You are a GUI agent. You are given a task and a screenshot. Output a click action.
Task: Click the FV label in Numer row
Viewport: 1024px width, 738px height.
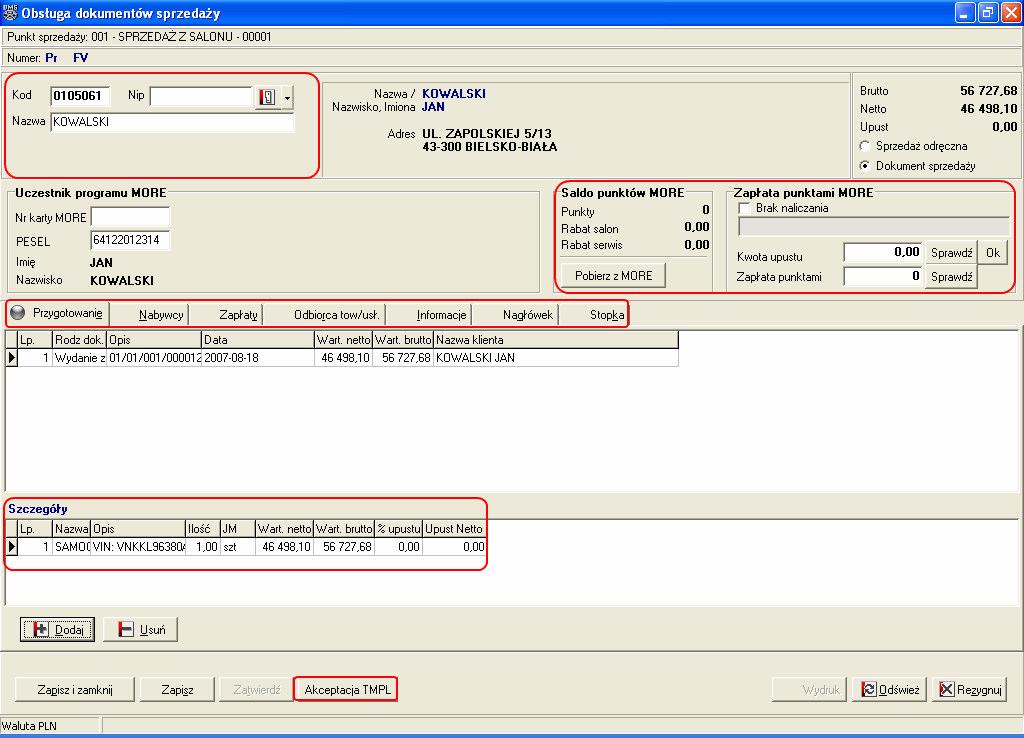(x=80, y=58)
